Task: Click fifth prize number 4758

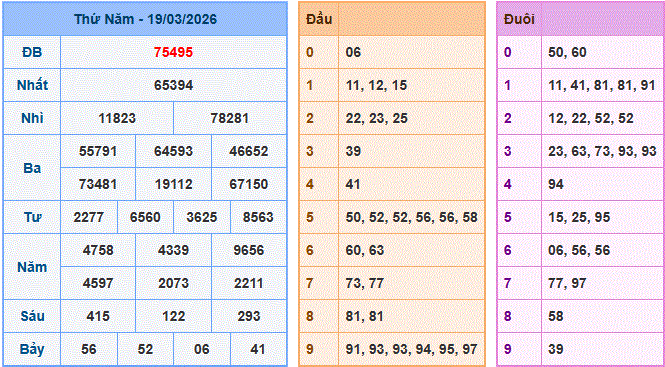Action: 98,250
